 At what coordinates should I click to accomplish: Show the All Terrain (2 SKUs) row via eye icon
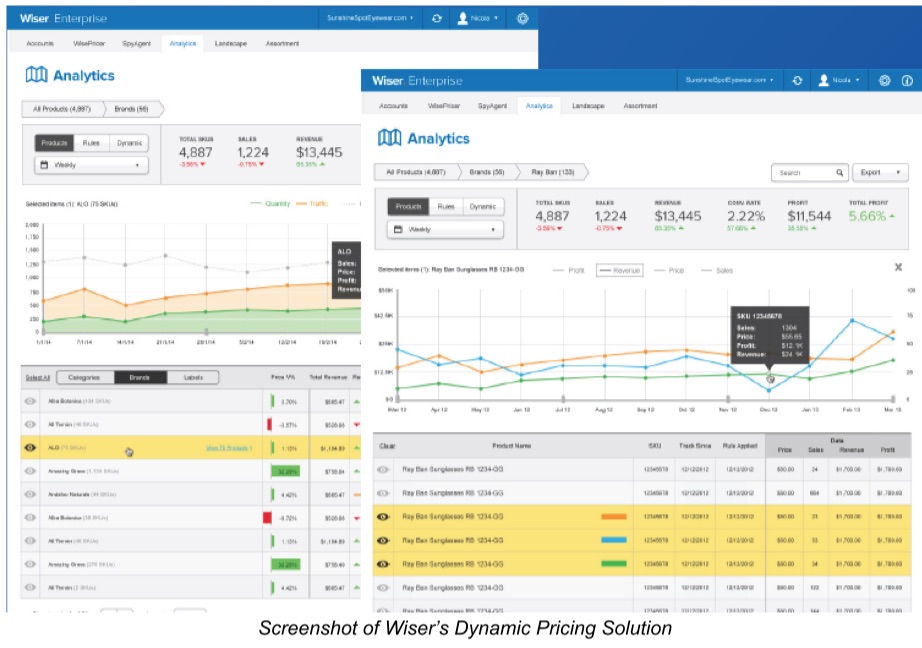coord(30,587)
